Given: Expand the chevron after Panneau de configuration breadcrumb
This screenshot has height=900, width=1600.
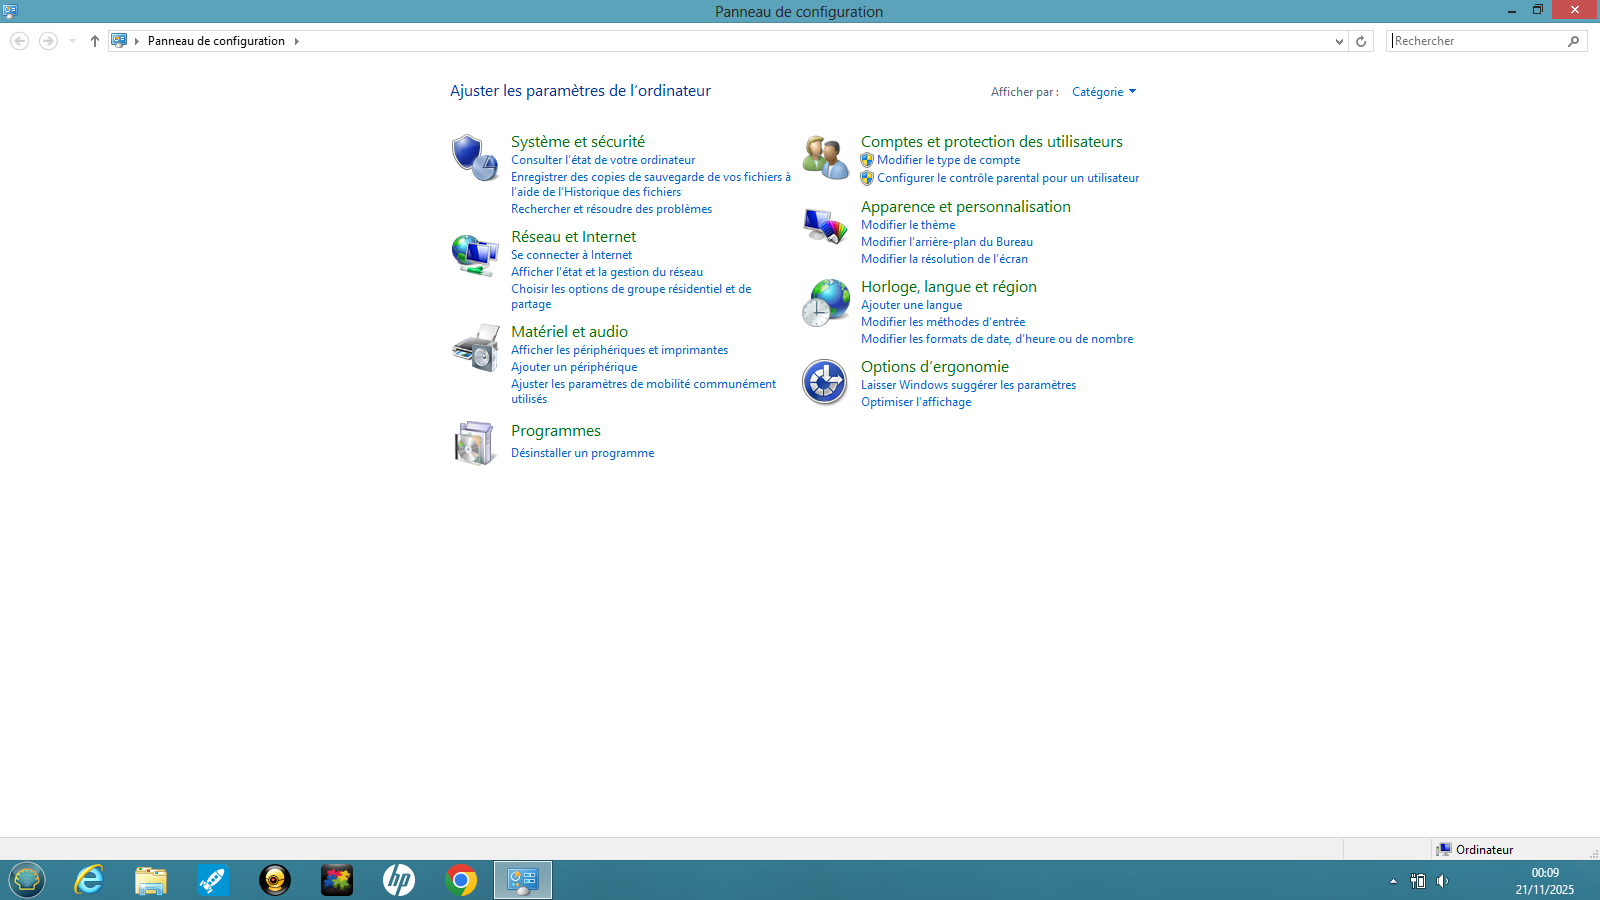Looking at the screenshot, I should [x=297, y=41].
